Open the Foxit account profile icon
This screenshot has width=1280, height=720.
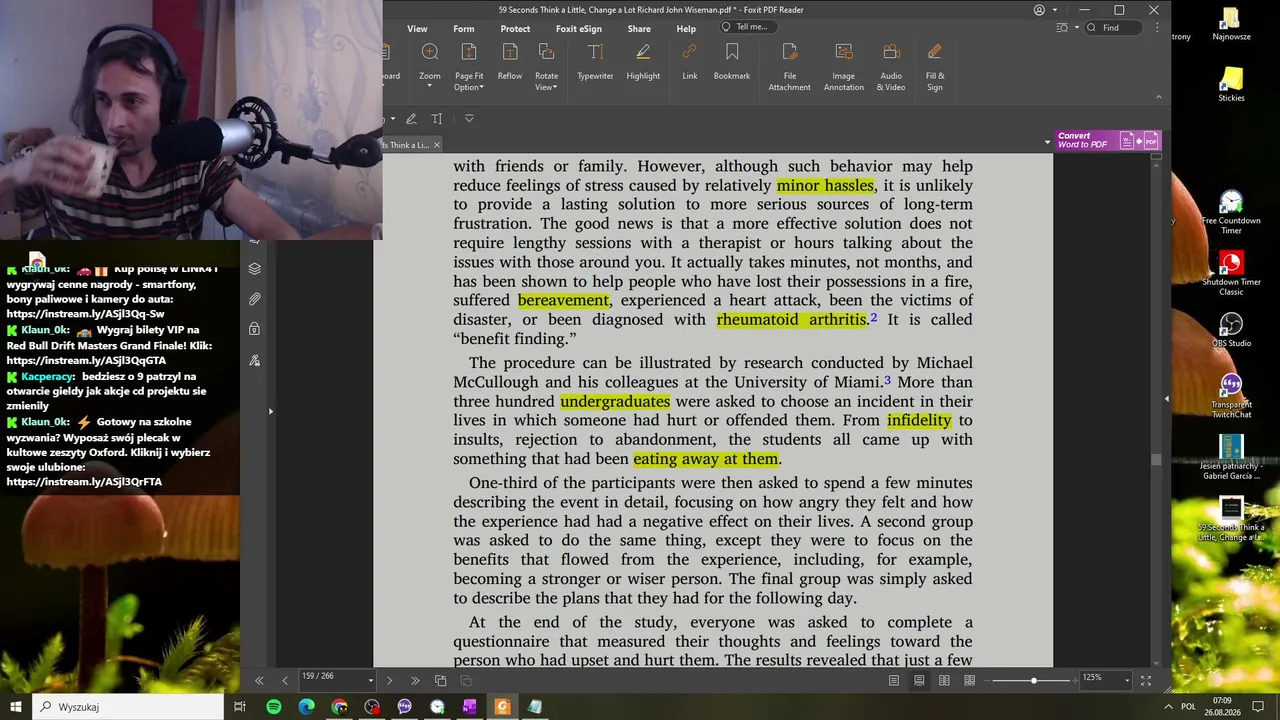point(1039,10)
